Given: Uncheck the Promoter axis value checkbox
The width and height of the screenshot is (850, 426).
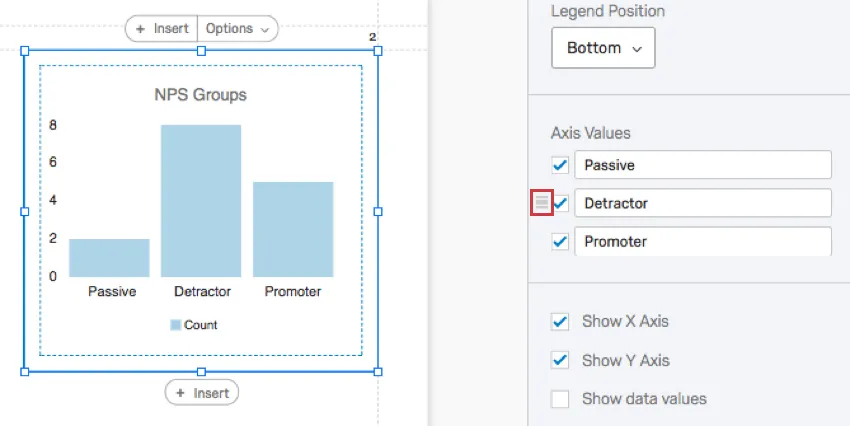Looking at the screenshot, I should pos(560,241).
